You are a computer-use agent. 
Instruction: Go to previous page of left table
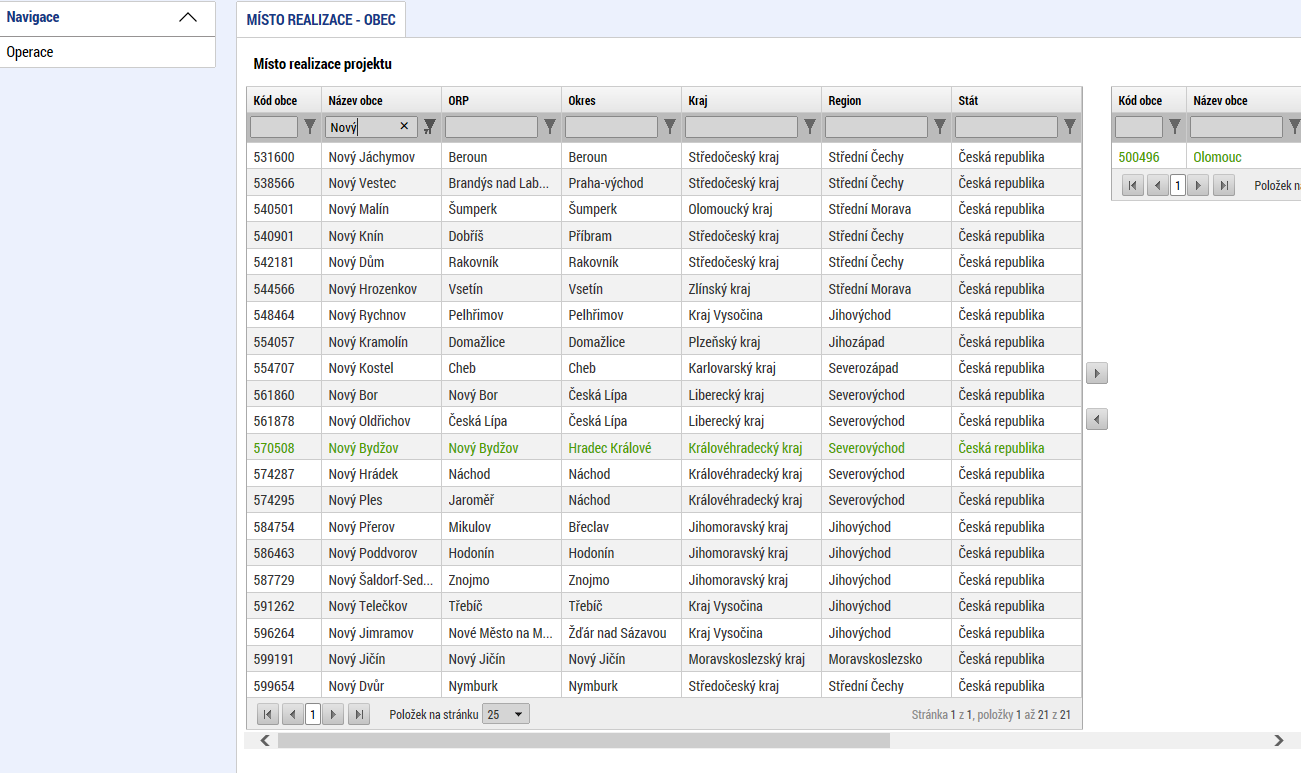(x=292, y=714)
